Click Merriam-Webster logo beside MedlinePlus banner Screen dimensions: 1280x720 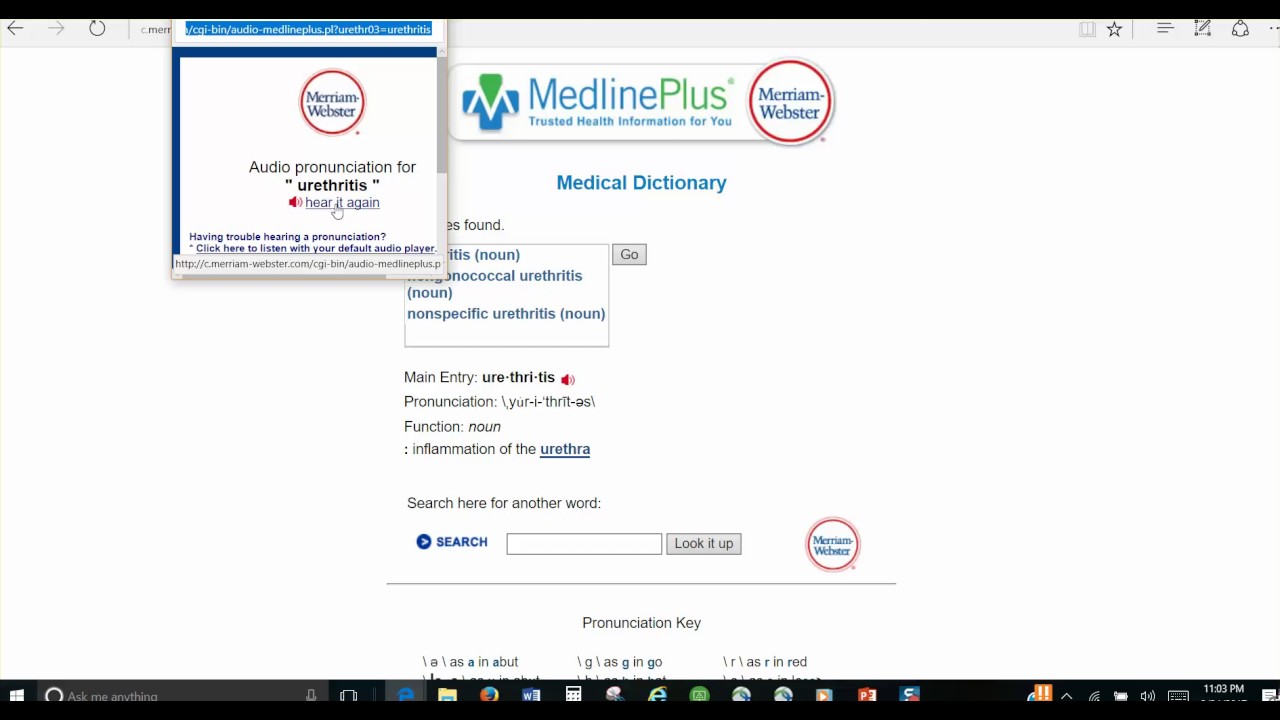point(791,102)
